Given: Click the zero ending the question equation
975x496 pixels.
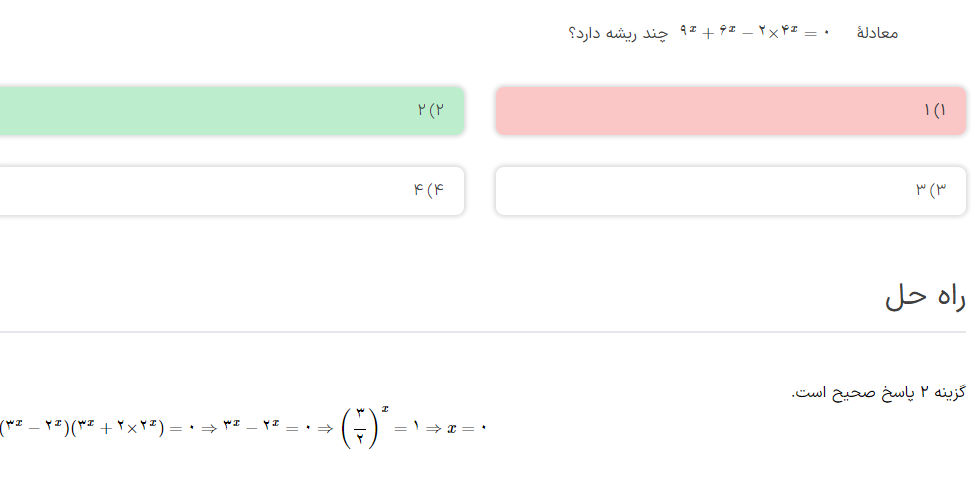Looking at the screenshot, I should point(827,33).
